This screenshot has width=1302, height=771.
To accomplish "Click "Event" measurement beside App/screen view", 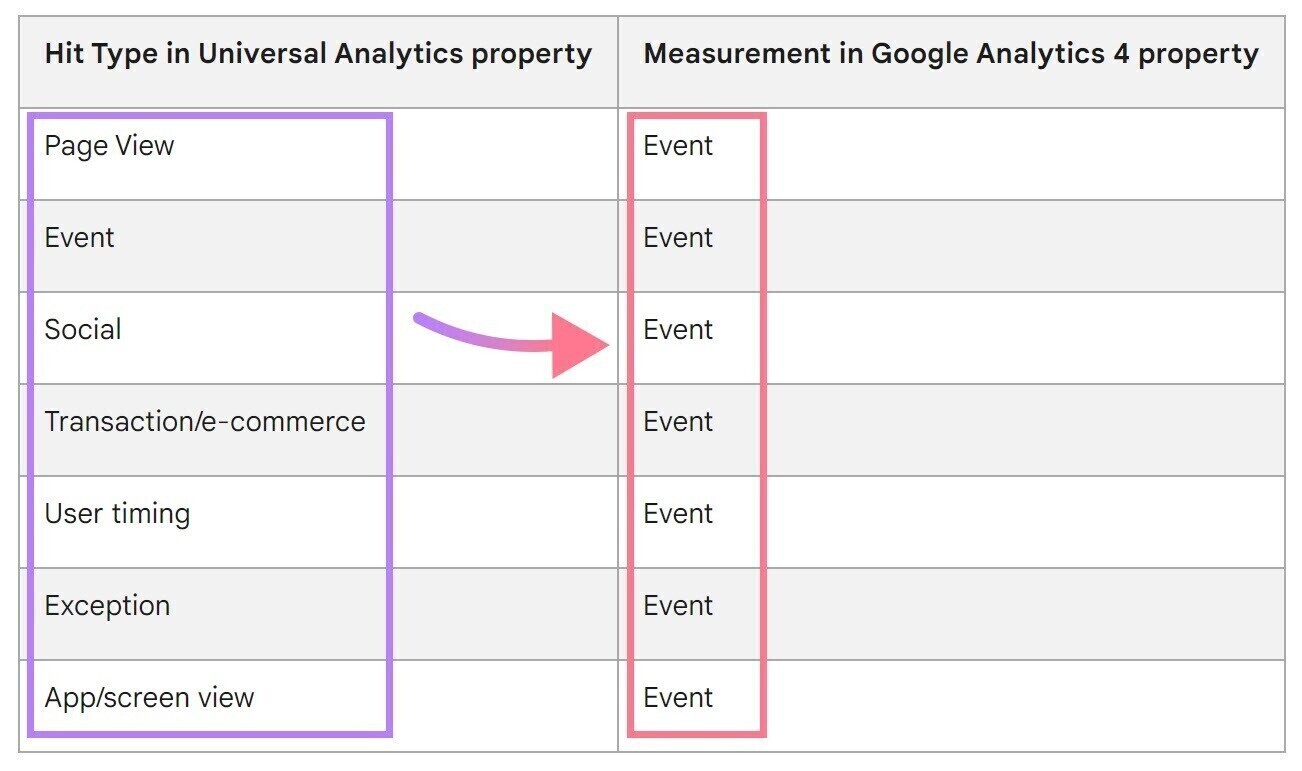I will 678,698.
